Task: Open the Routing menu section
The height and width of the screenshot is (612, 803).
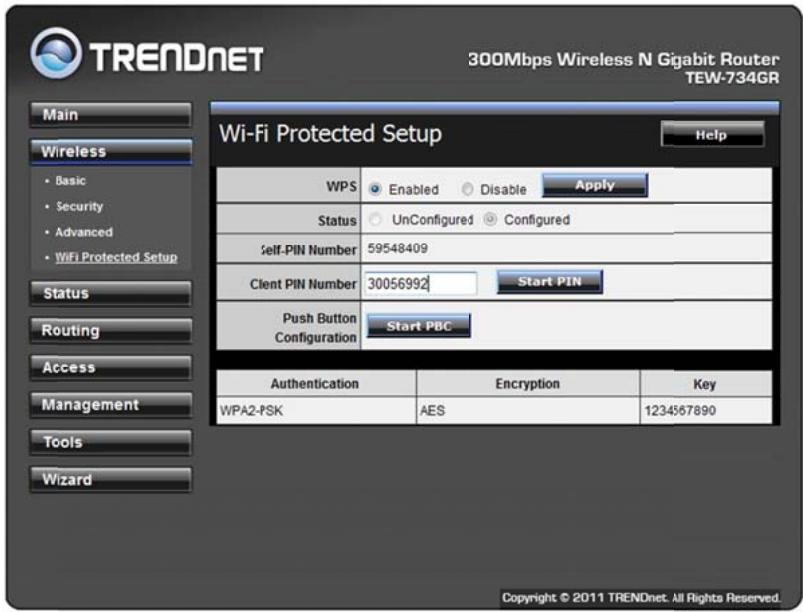Action: tap(111, 331)
